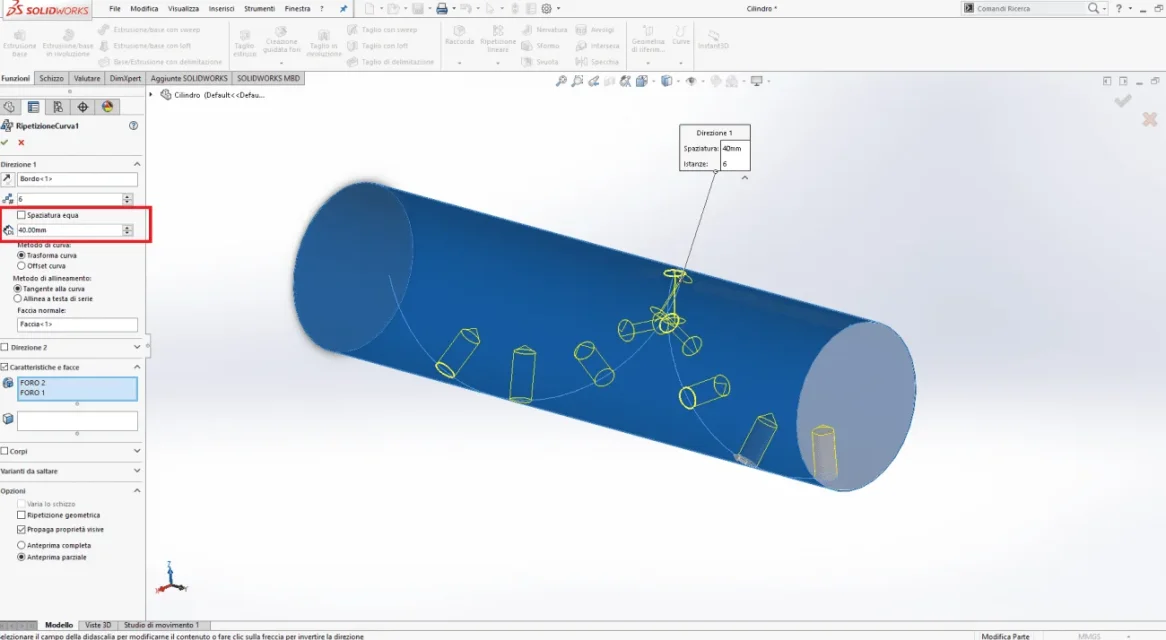Open the Inserisci menu
Screen dimensions: 1166x640
click(221, 9)
